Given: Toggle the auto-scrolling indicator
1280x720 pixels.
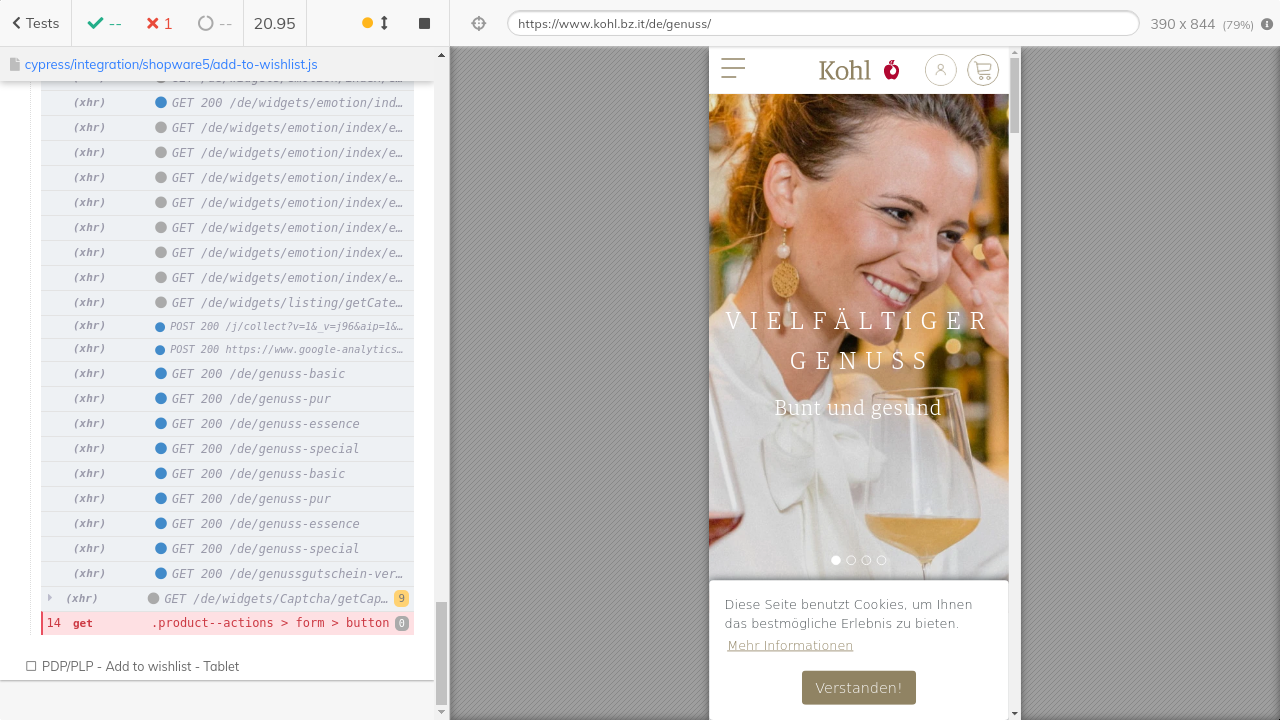Looking at the screenshot, I should tap(375, 23).
